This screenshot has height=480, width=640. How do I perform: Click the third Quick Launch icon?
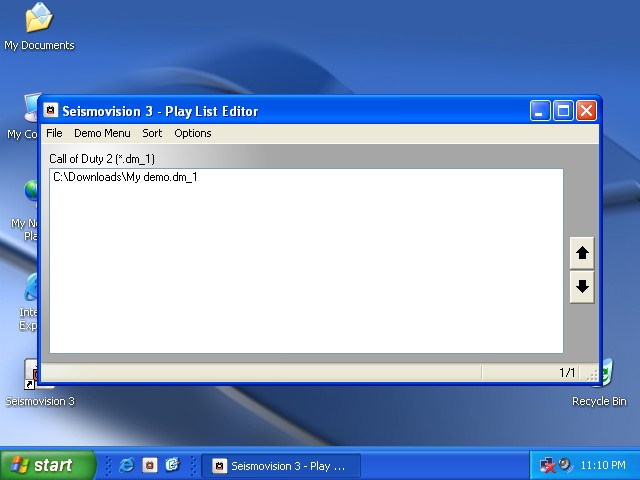pos(172,465)
